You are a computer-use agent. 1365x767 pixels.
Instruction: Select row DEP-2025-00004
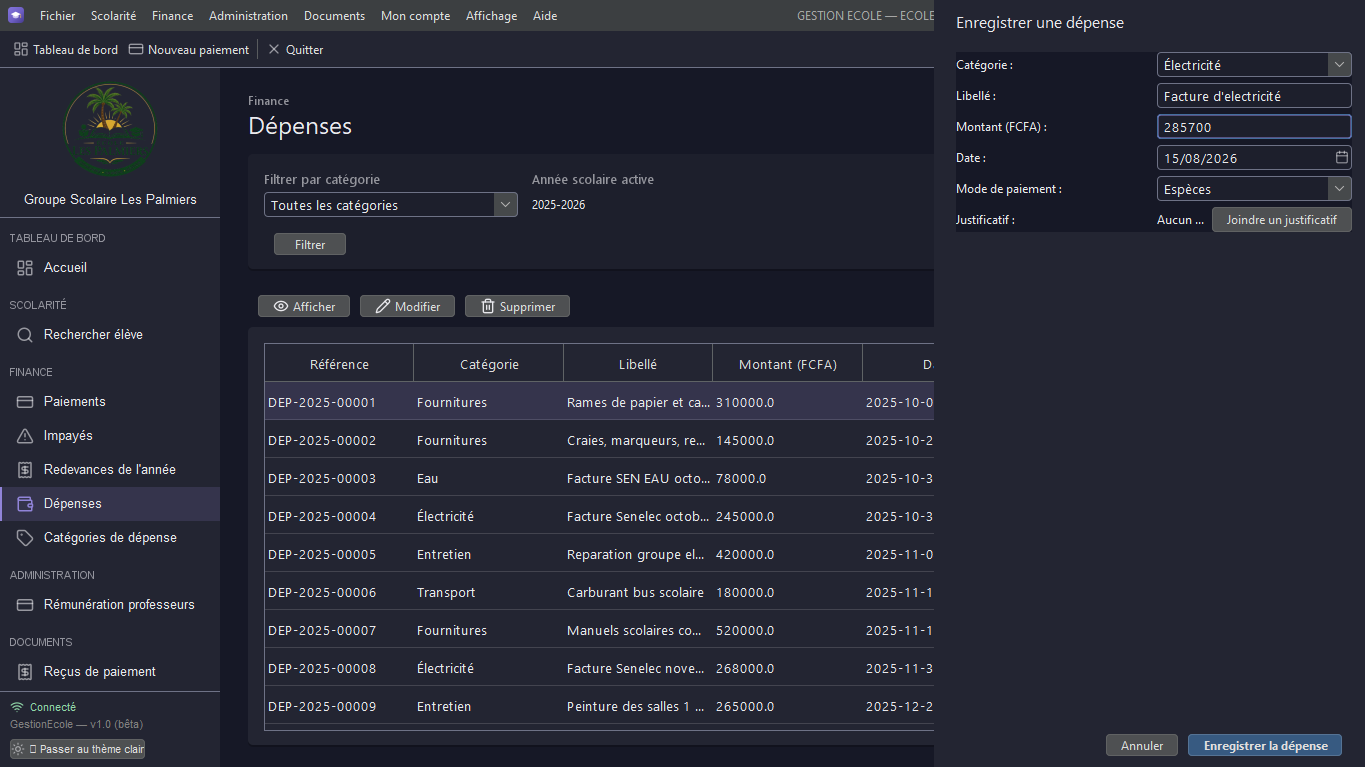point(599,517)
